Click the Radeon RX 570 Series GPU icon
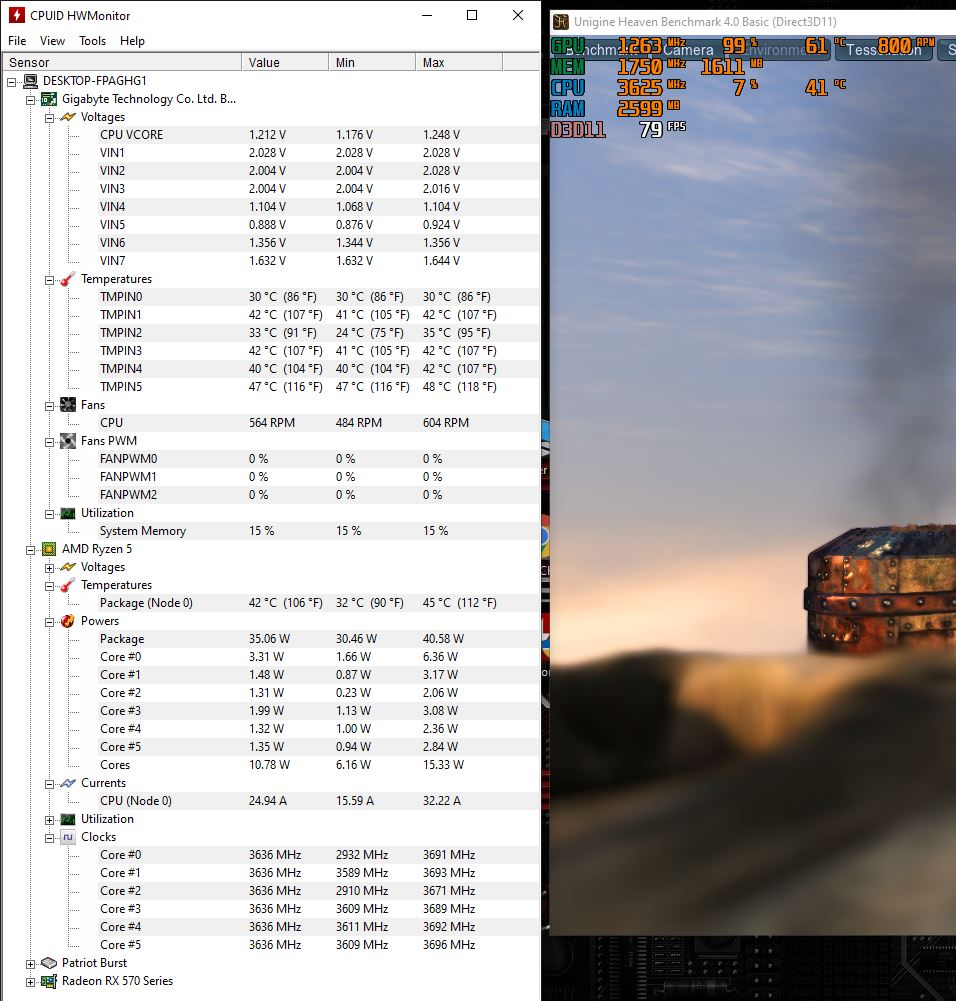The width and height of the screenshot is (956, 1001). [x=49, y=980]
